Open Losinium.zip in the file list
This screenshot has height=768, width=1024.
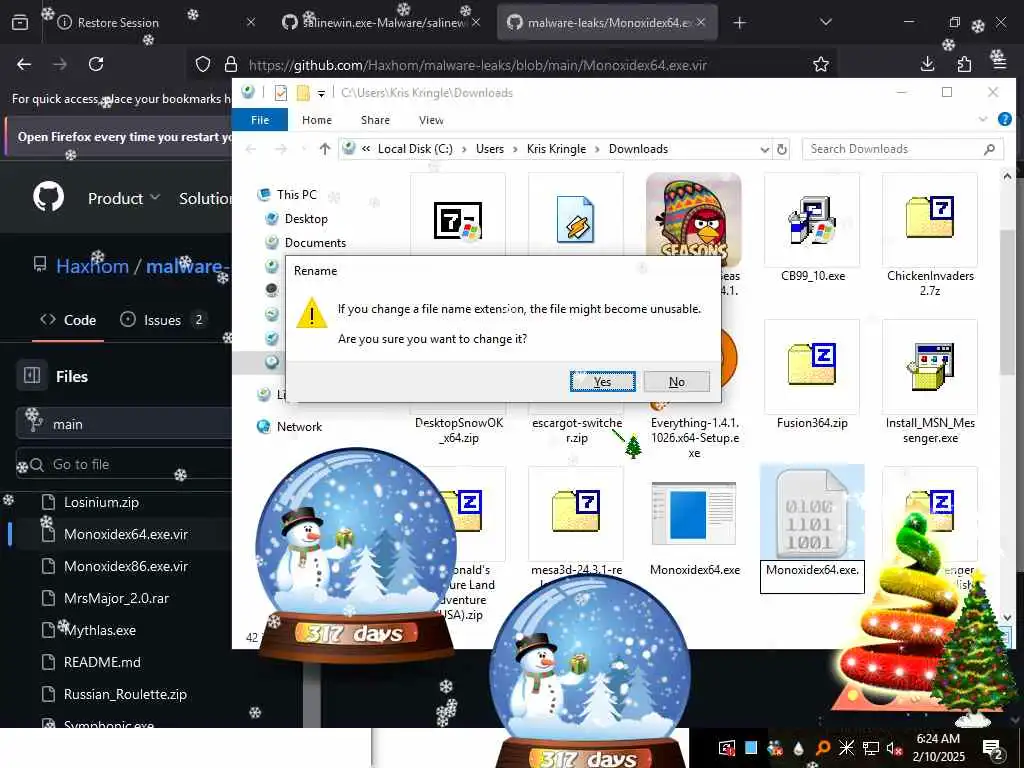pyautogui.click(x=101, y=502)
